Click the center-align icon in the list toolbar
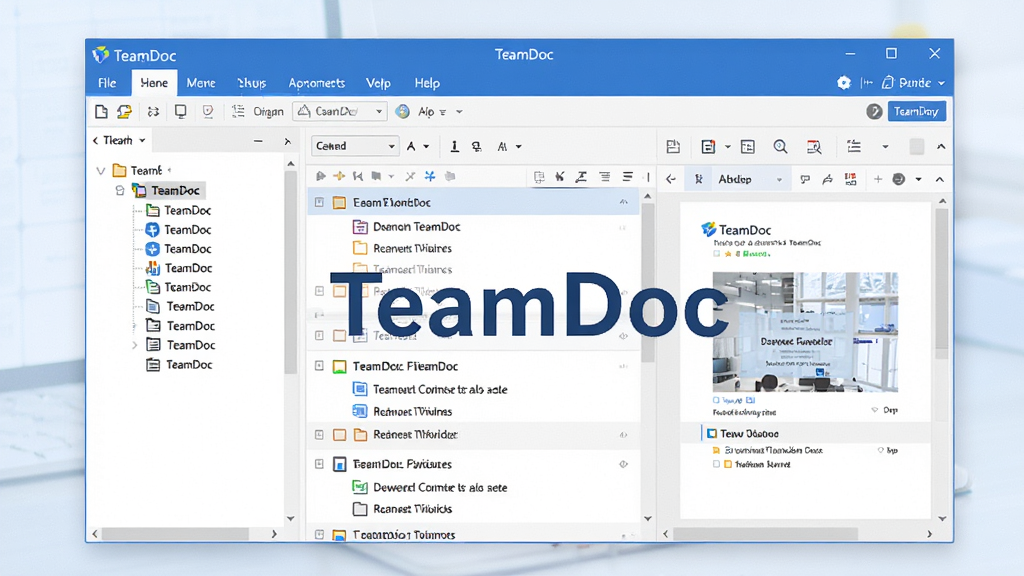 605,176
